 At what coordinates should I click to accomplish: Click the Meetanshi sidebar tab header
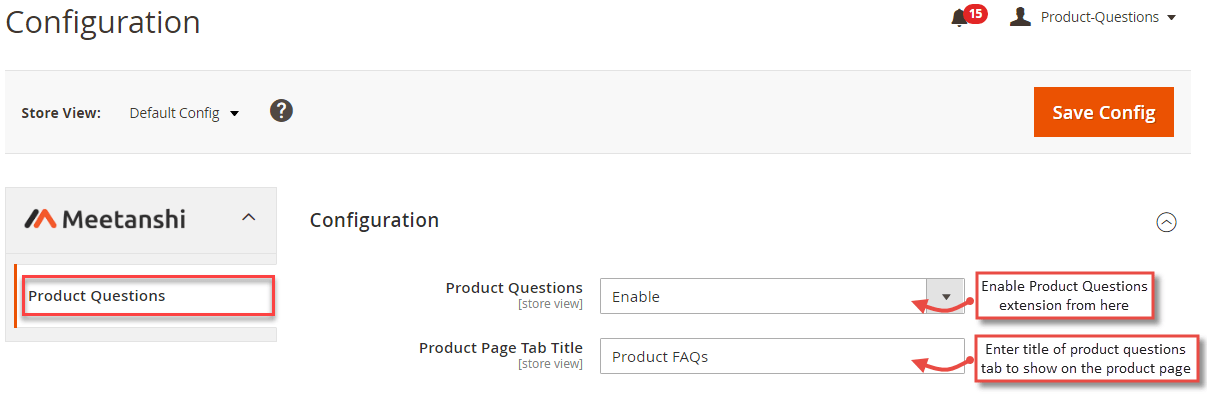click(141, 219)
